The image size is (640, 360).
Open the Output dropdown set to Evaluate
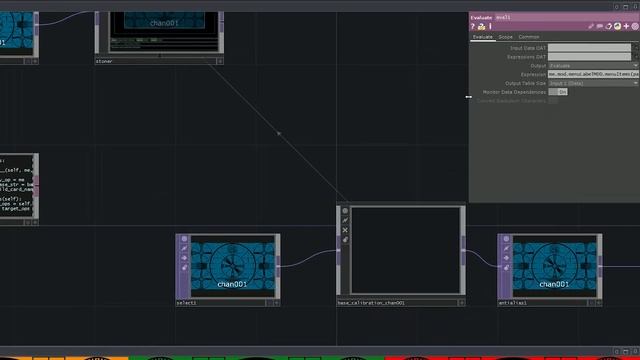[x=593, y=65]
